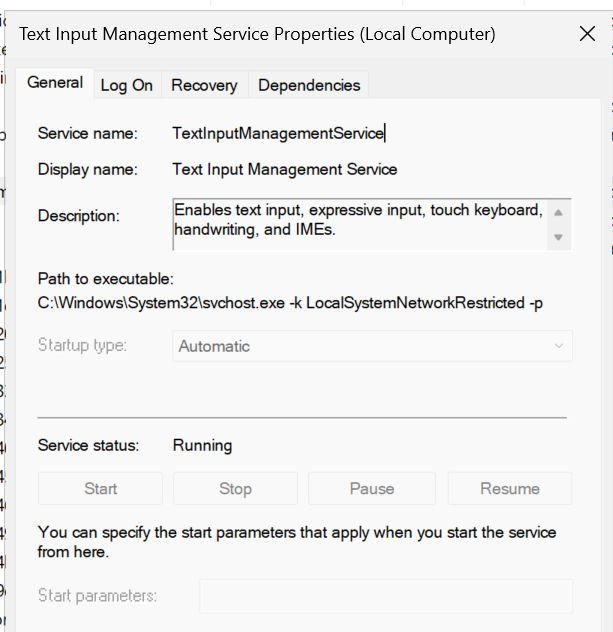The height and width of the screenshot is (632, 613).
Task: Click the description scroll down arrow
Action: pyautogui.click(x=558, y=237)
